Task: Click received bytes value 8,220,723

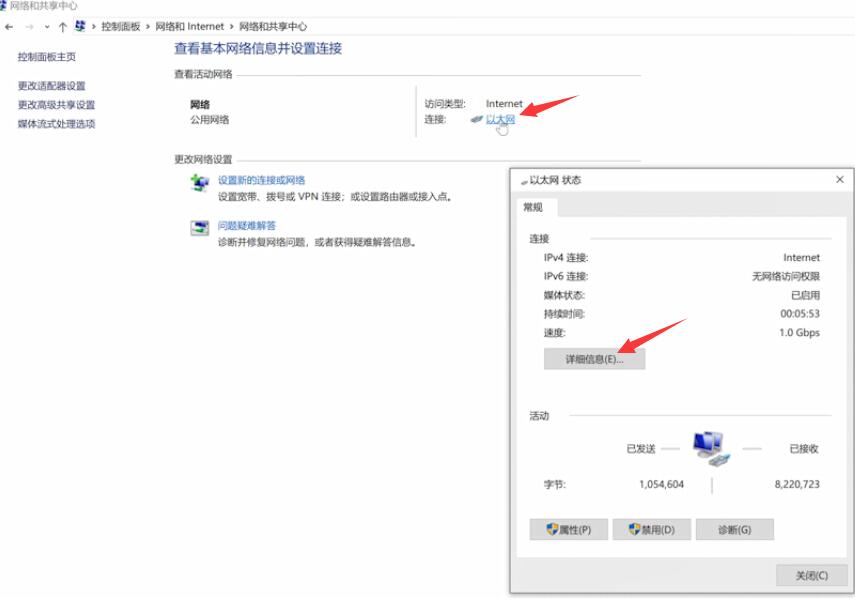Action: point(797,484)
